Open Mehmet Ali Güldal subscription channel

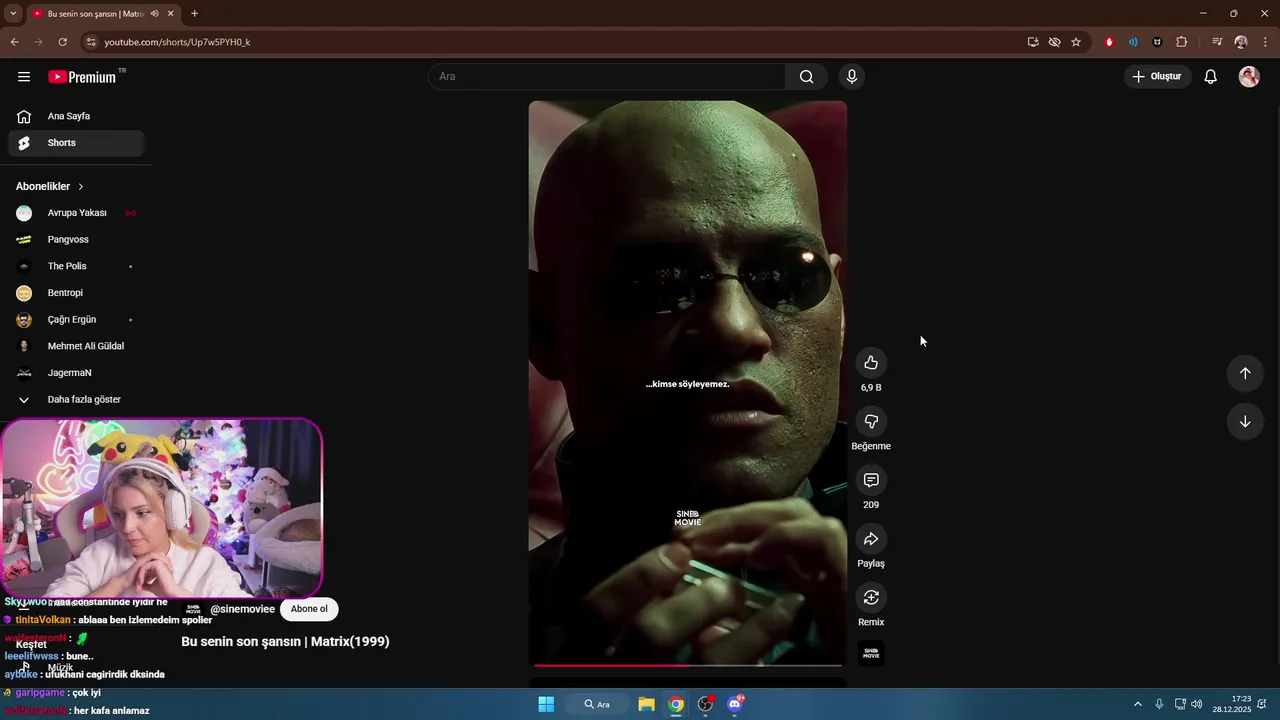[76, 346]
